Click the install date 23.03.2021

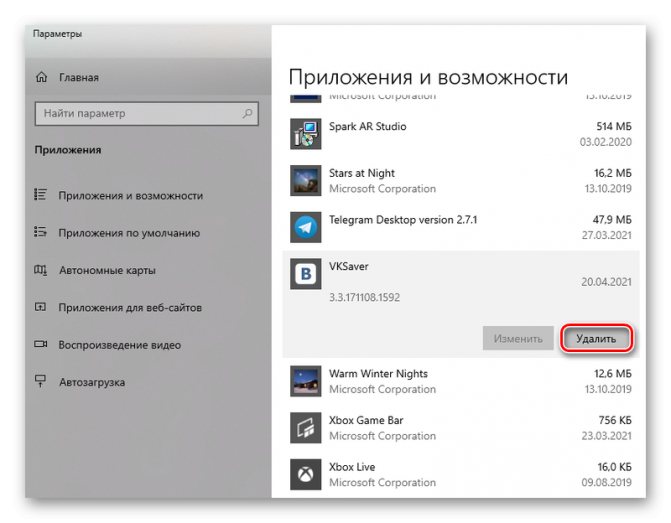[x=606, y=436]
